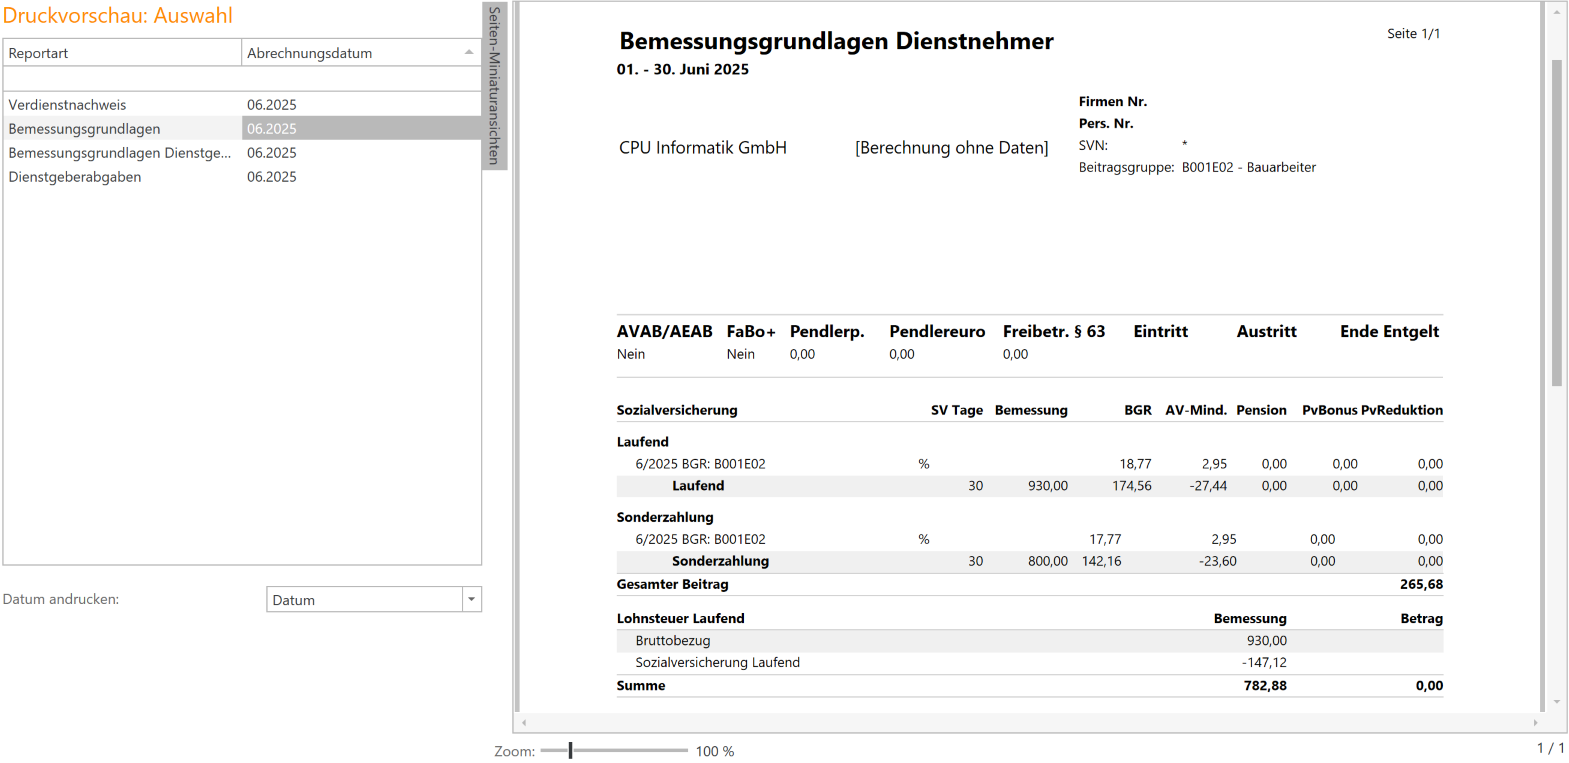The width and height of the screenshot is (1569, 763).
Task: Click the Summe value 782,88
Action: click(1265, 685)
